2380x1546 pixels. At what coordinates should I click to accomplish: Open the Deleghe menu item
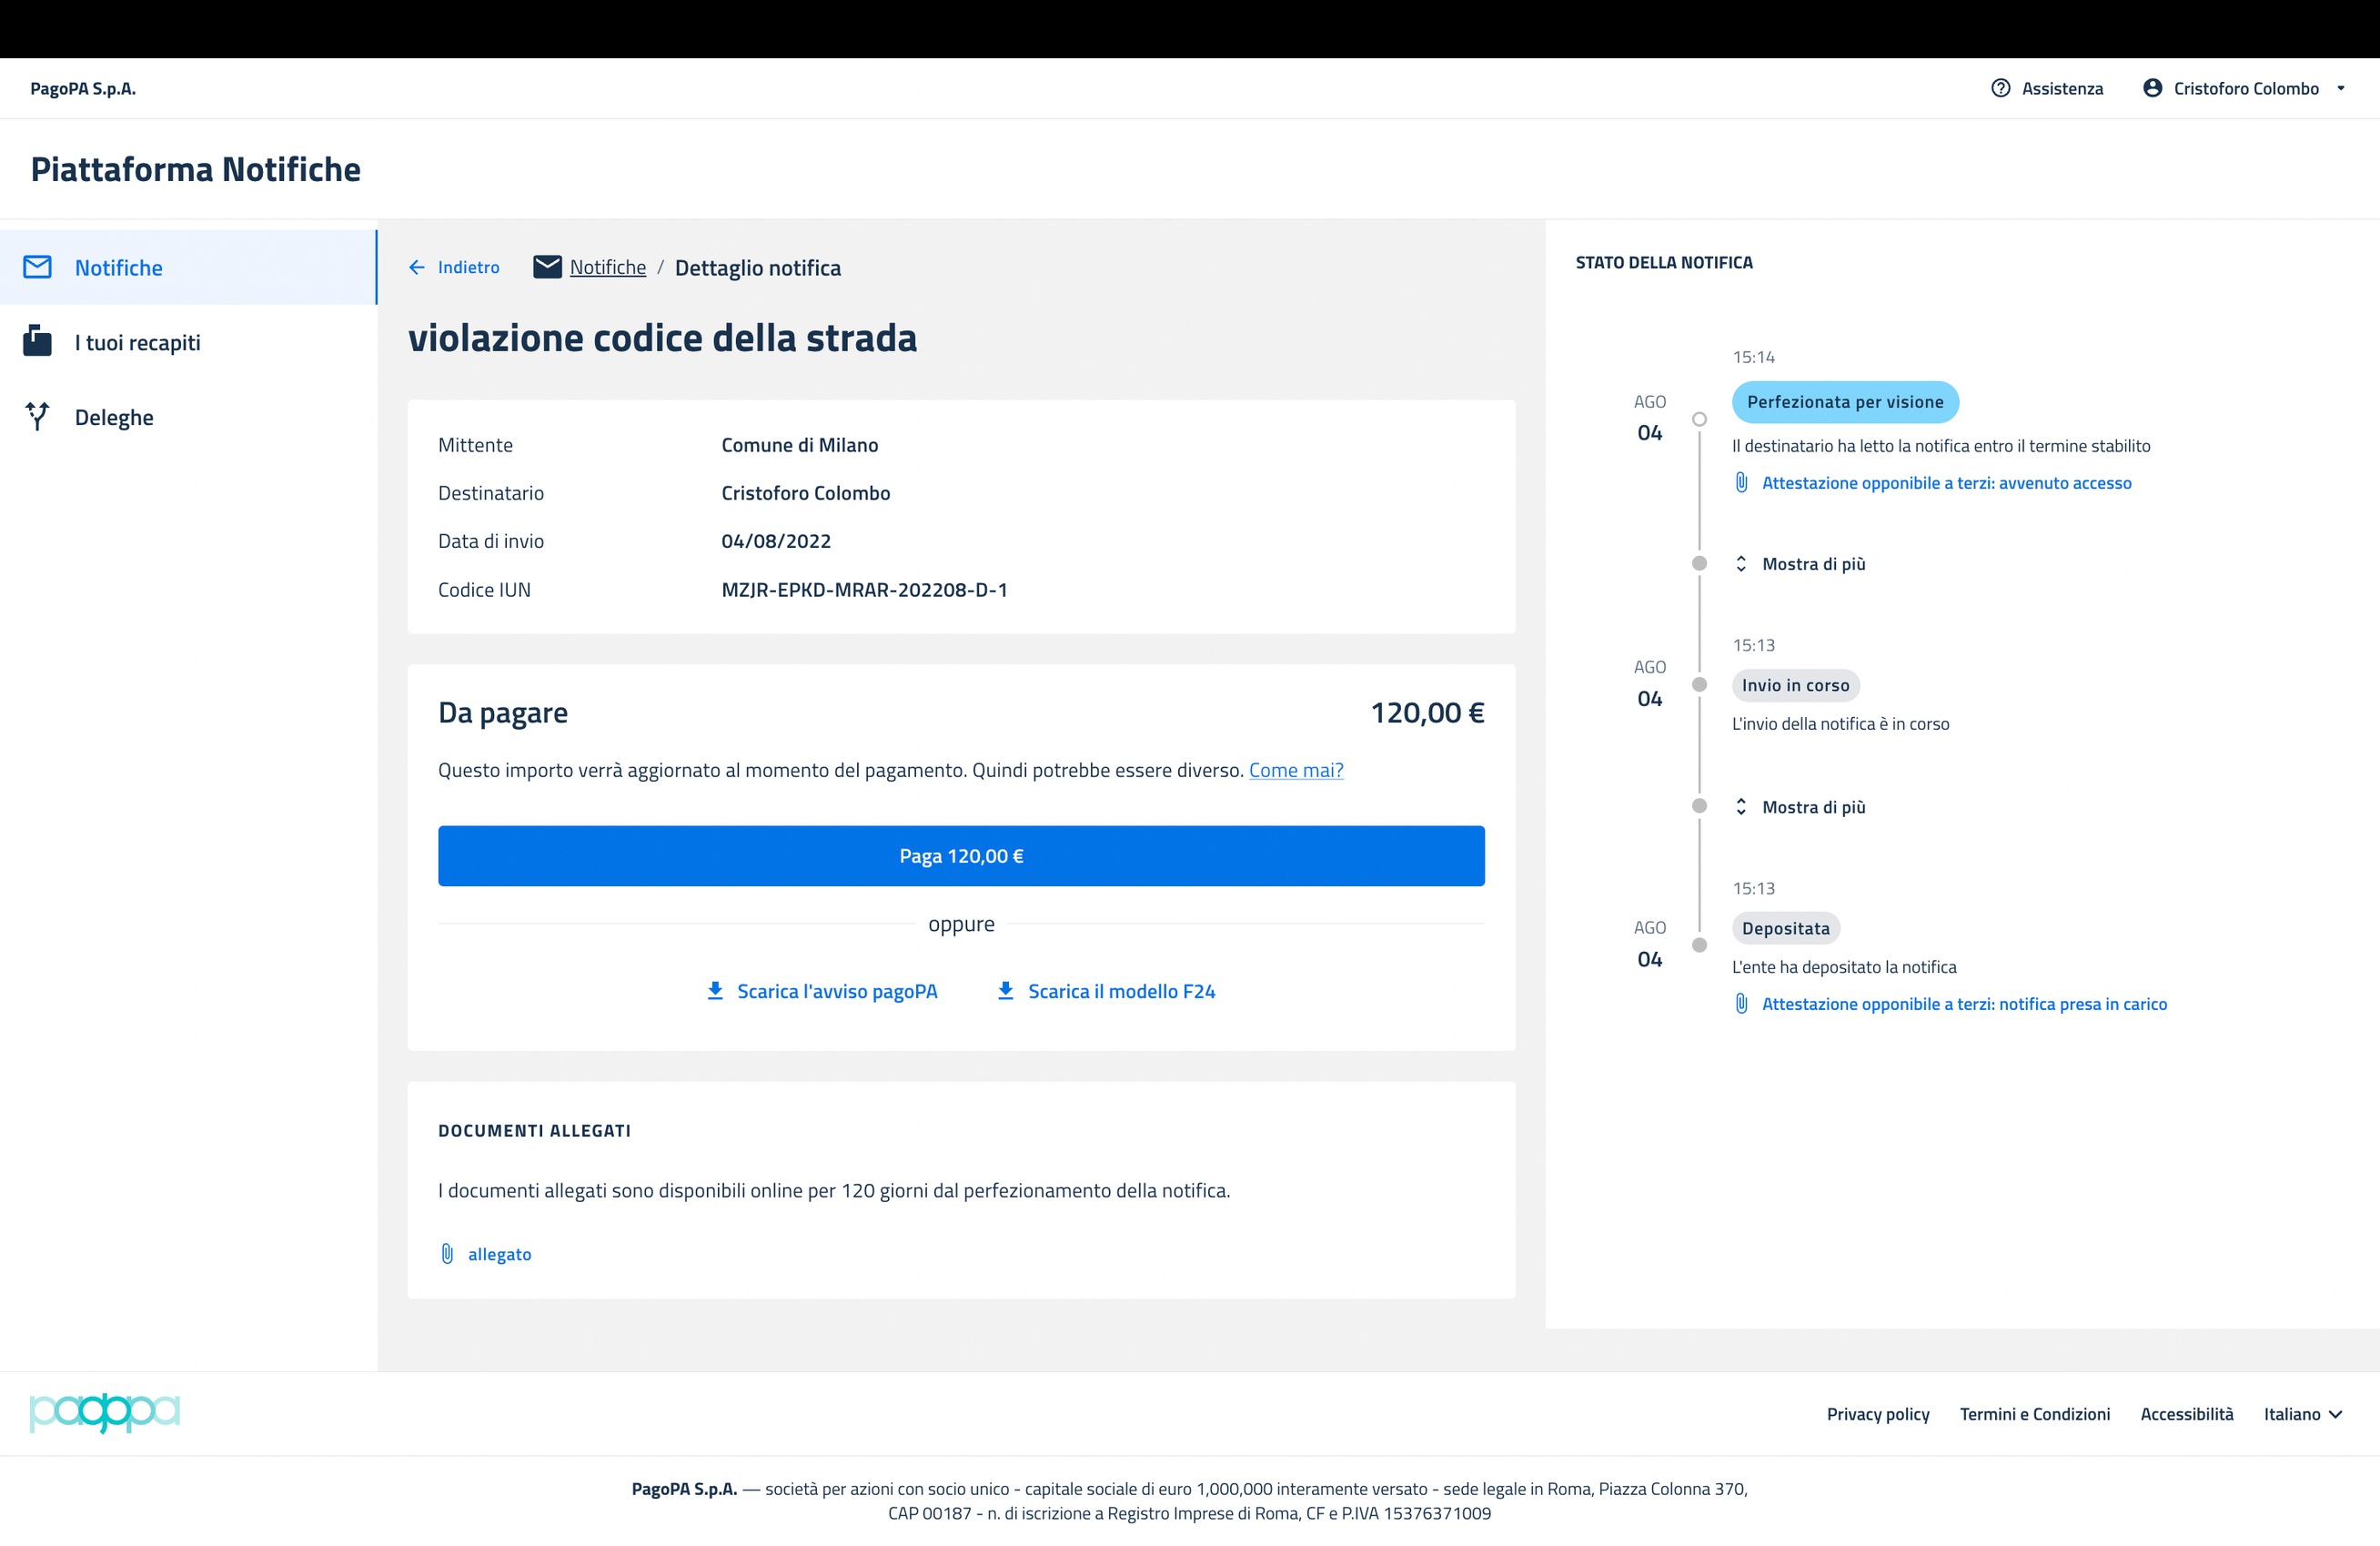click(x=114, y=417)
